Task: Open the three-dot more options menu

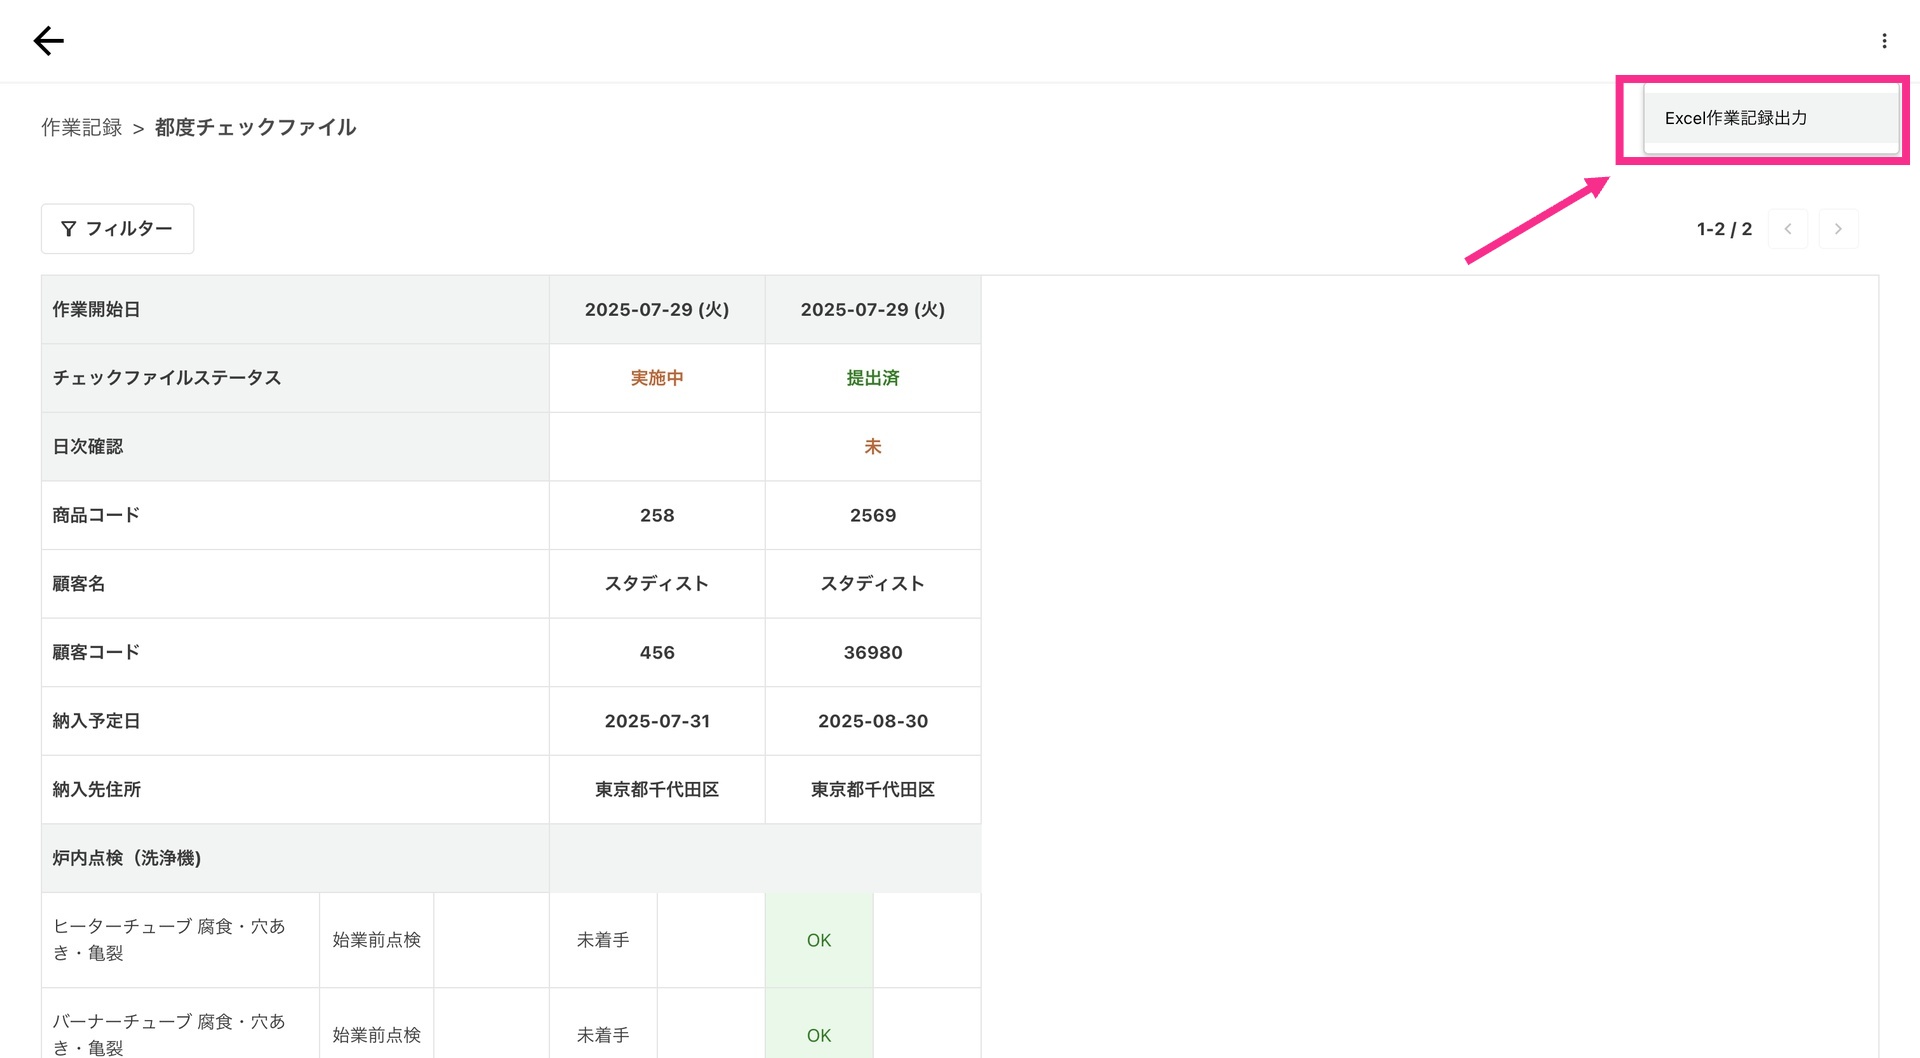Action: (x=1884, y=41)
